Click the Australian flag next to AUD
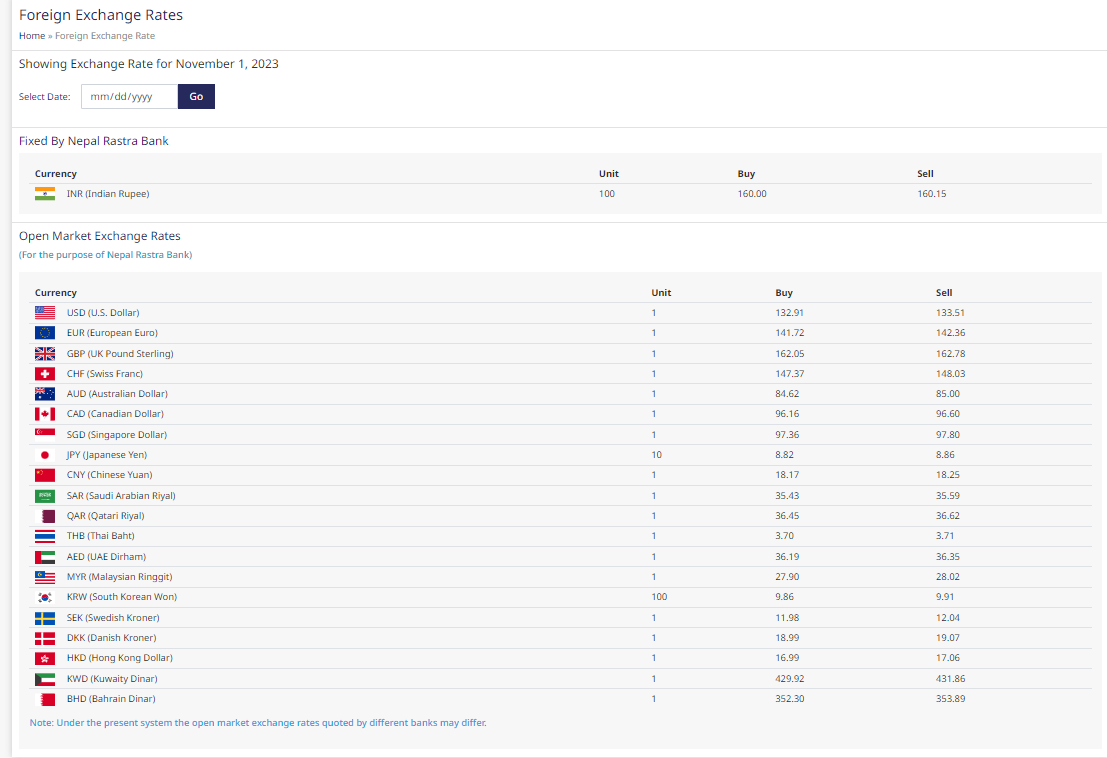Image resolution: width=1107 pixels, height=758 pixels. [x=45, y=394]
